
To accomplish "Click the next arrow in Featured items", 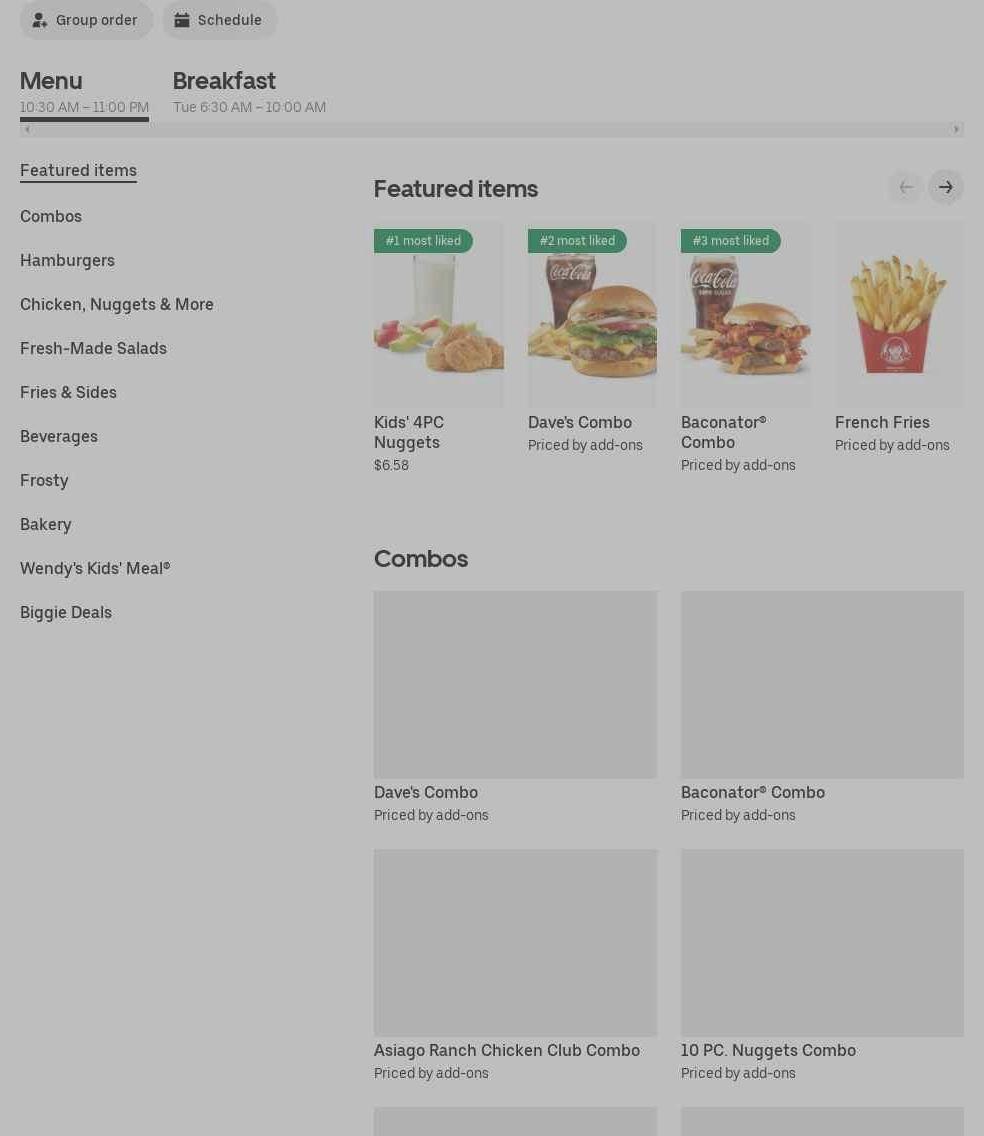I will pyautogui.click(x=946, y=188).
